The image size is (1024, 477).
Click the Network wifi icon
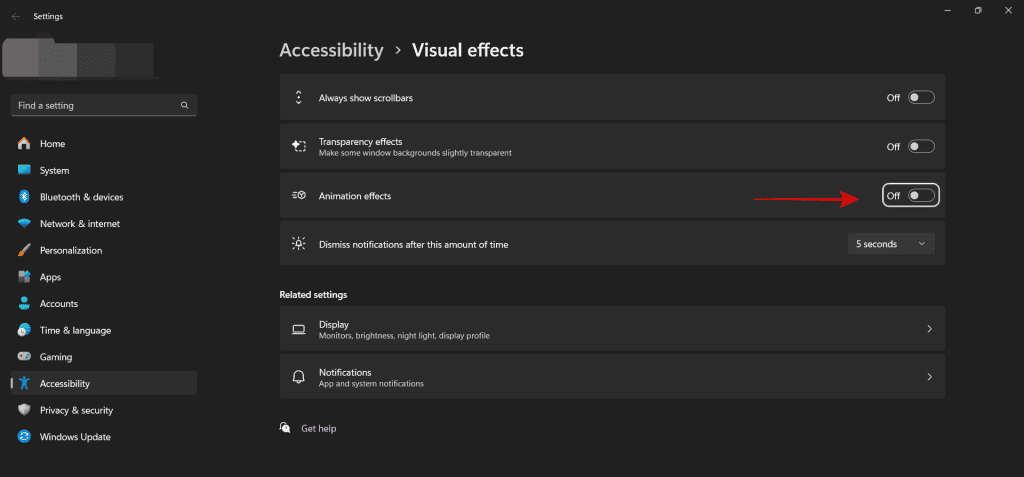pos(24,223)
